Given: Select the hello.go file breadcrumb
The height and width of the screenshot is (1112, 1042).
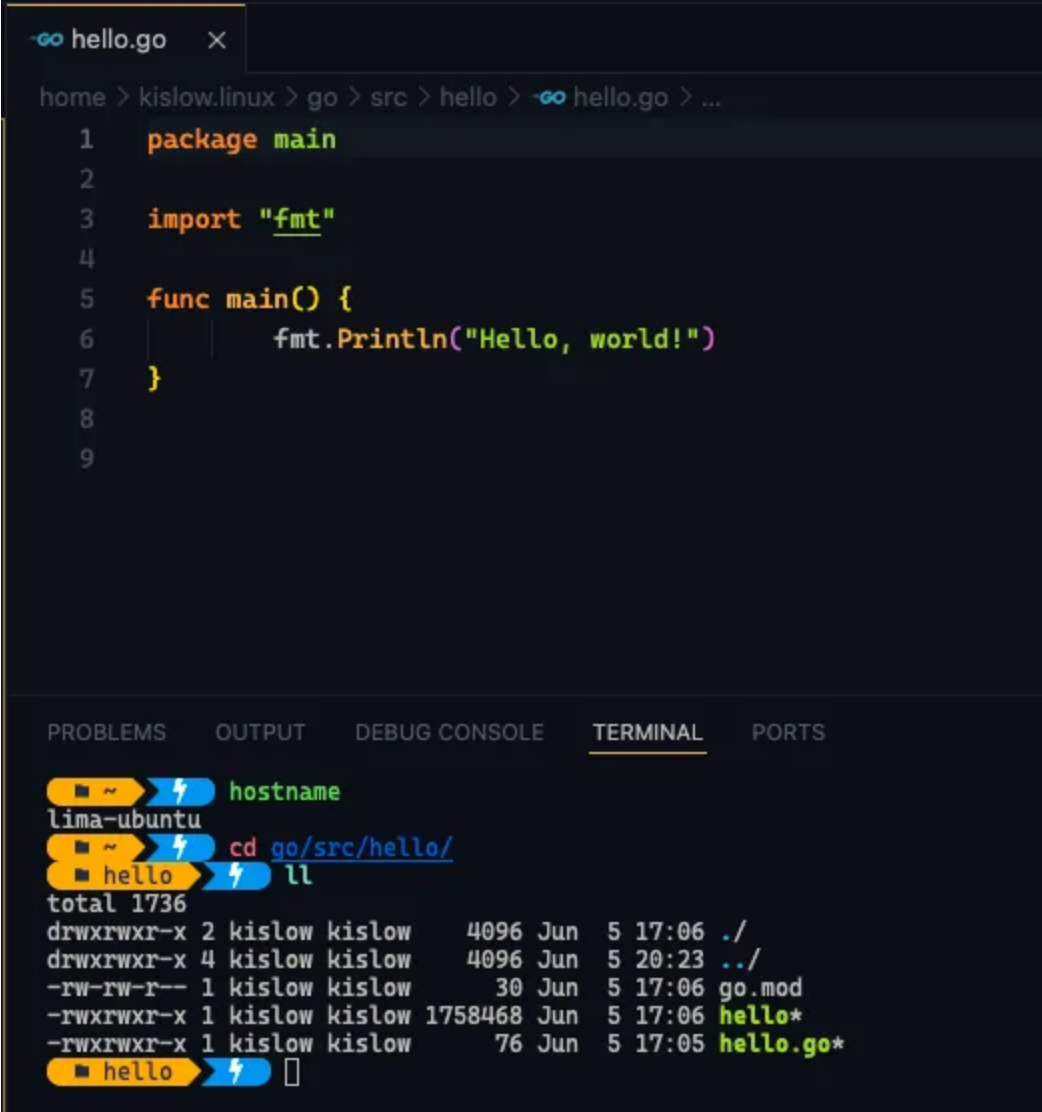Looking at the screenshot, I should click(620, 98).
